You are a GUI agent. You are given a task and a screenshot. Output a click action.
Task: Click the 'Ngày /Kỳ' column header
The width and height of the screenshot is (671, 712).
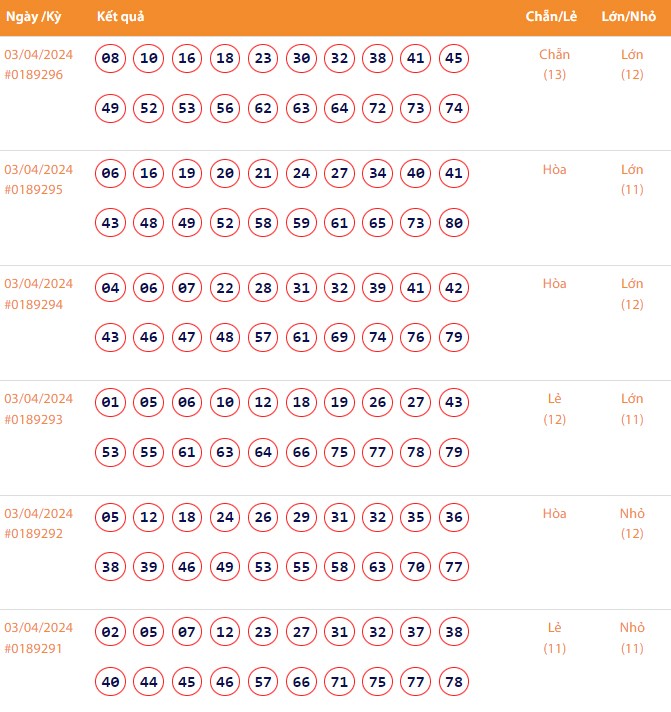click(33, 18)
